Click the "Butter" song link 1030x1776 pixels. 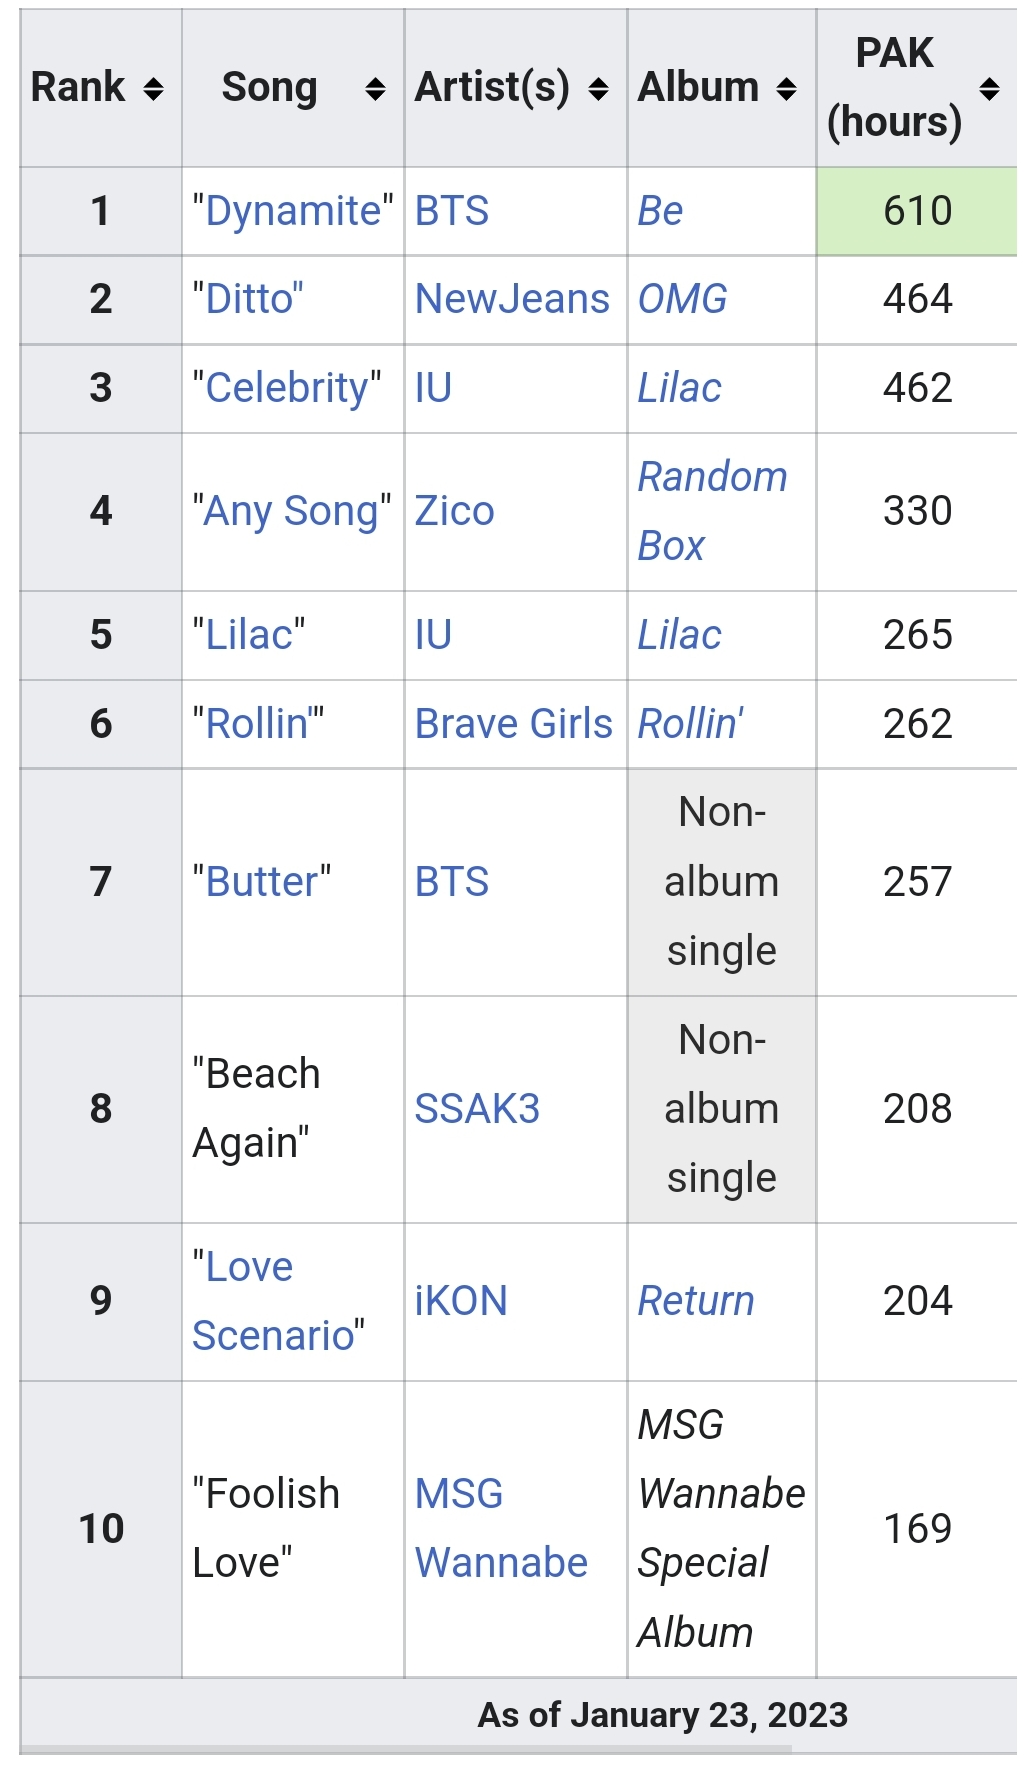point(262,882)
